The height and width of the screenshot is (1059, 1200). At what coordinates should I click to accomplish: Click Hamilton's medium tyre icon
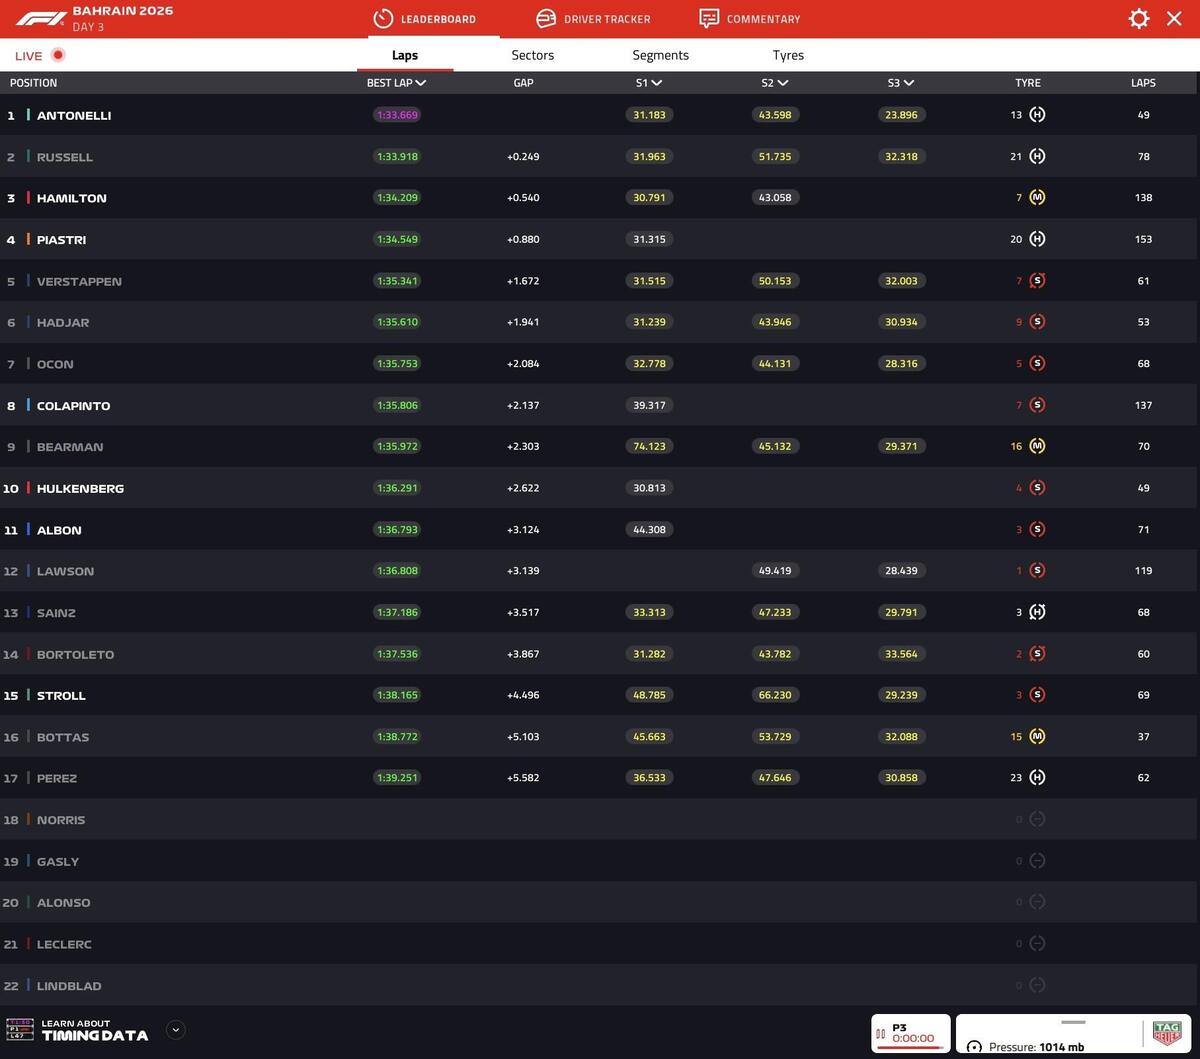tap(1037, 198)
